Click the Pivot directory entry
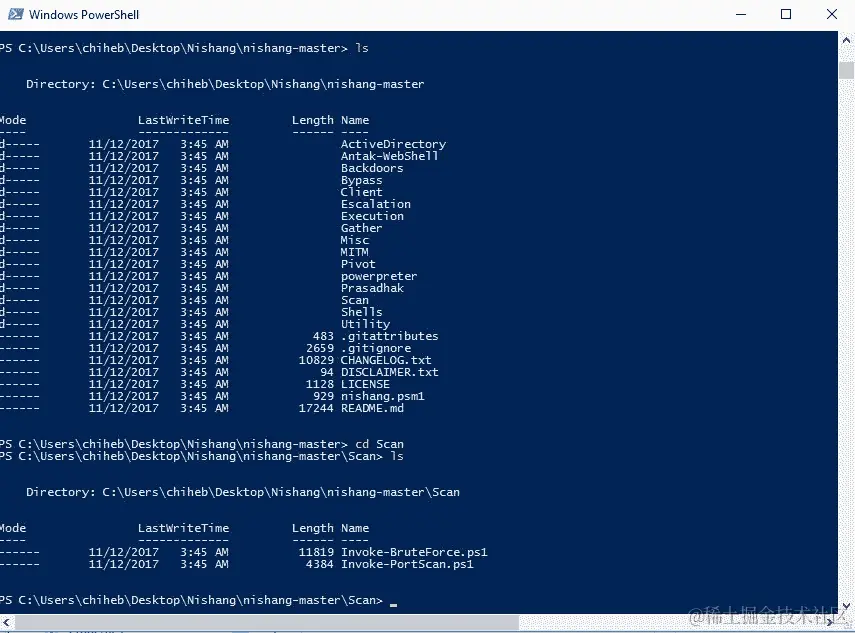This screenshot has height=633, width=855. tap(358, 264)
